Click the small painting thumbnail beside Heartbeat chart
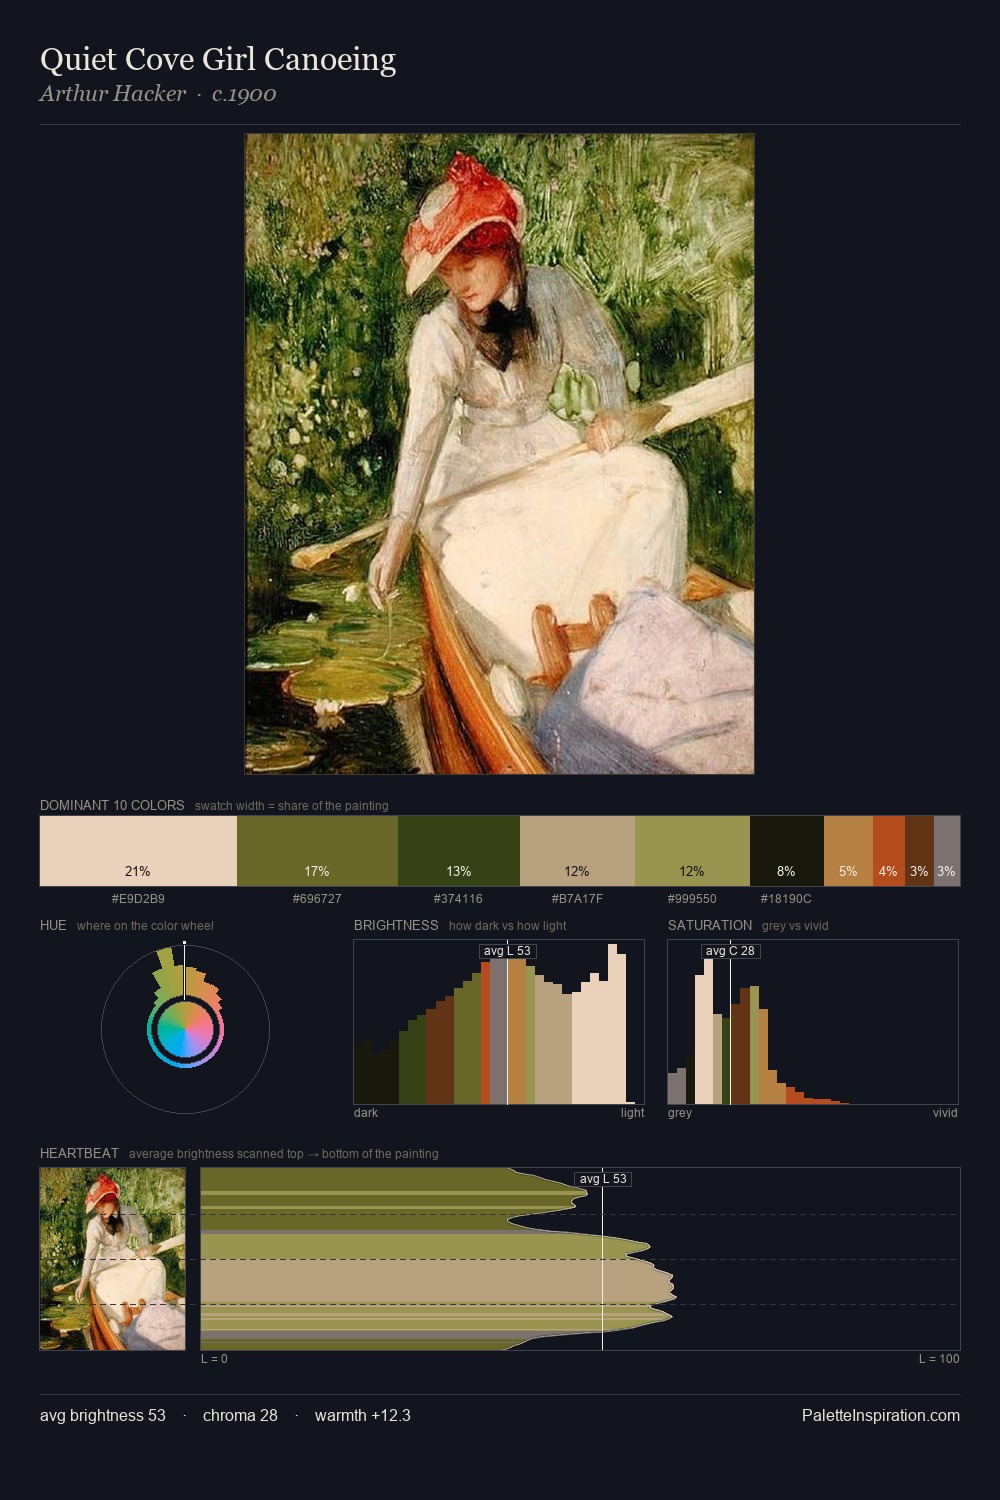 [112, 1259]
